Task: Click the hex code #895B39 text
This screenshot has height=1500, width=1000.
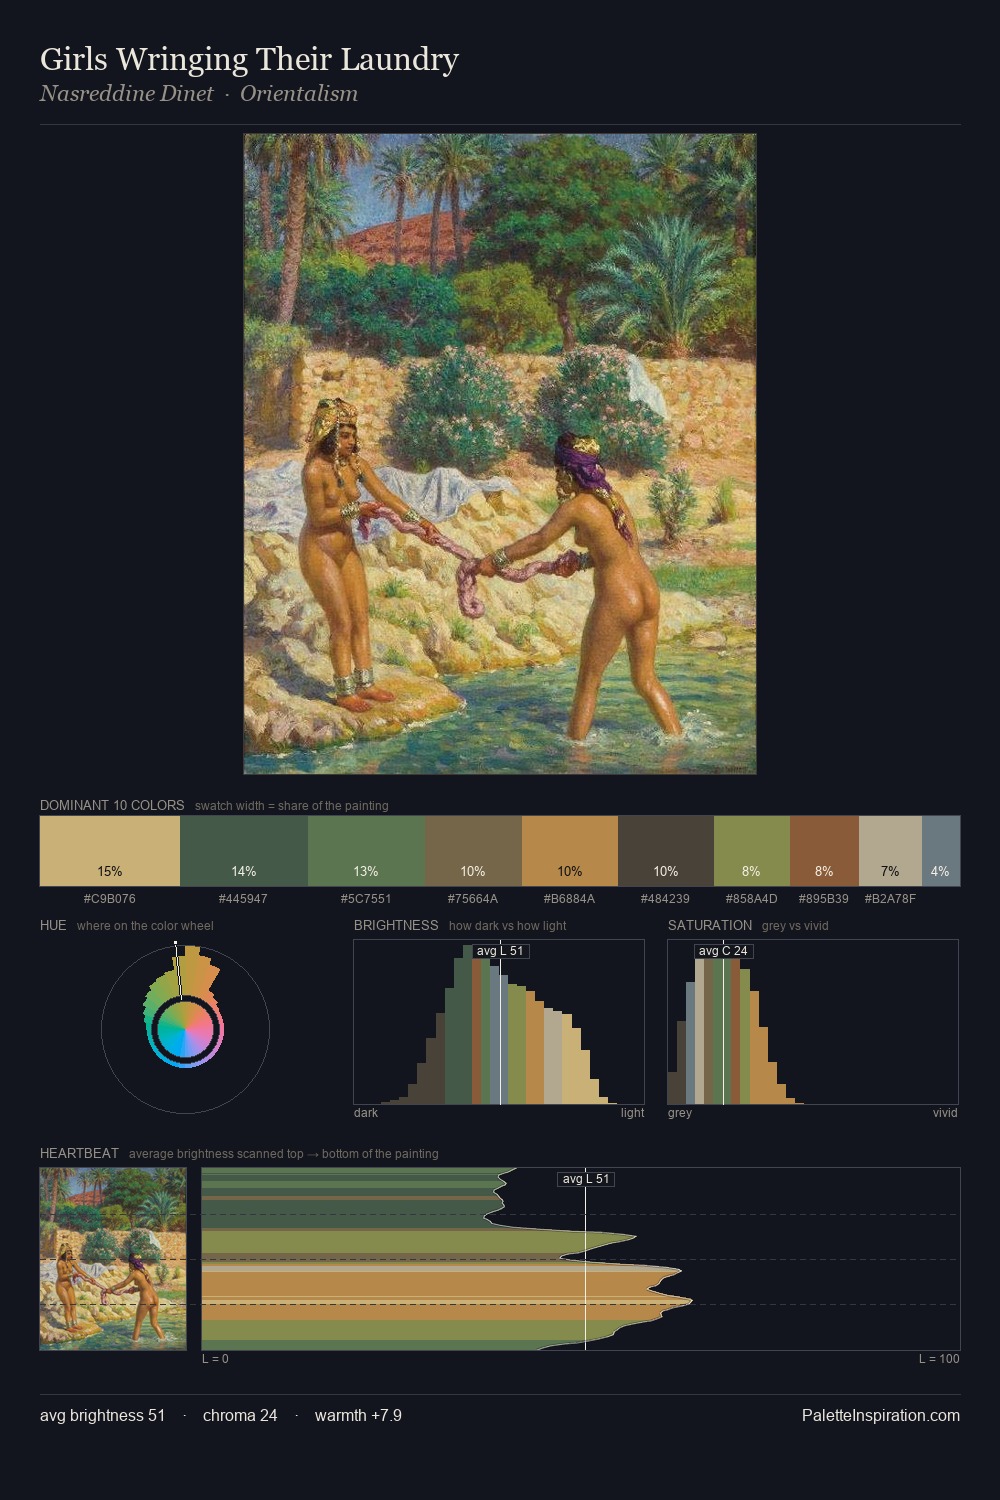Action: [x=824, y=898]
